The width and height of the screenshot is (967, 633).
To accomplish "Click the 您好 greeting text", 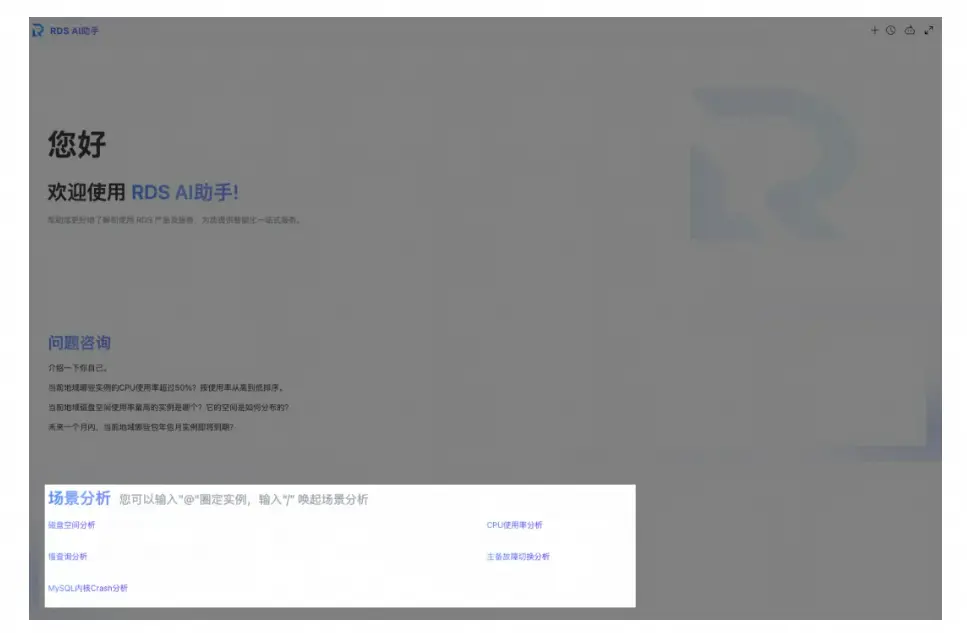I will [x=77, y=144].
